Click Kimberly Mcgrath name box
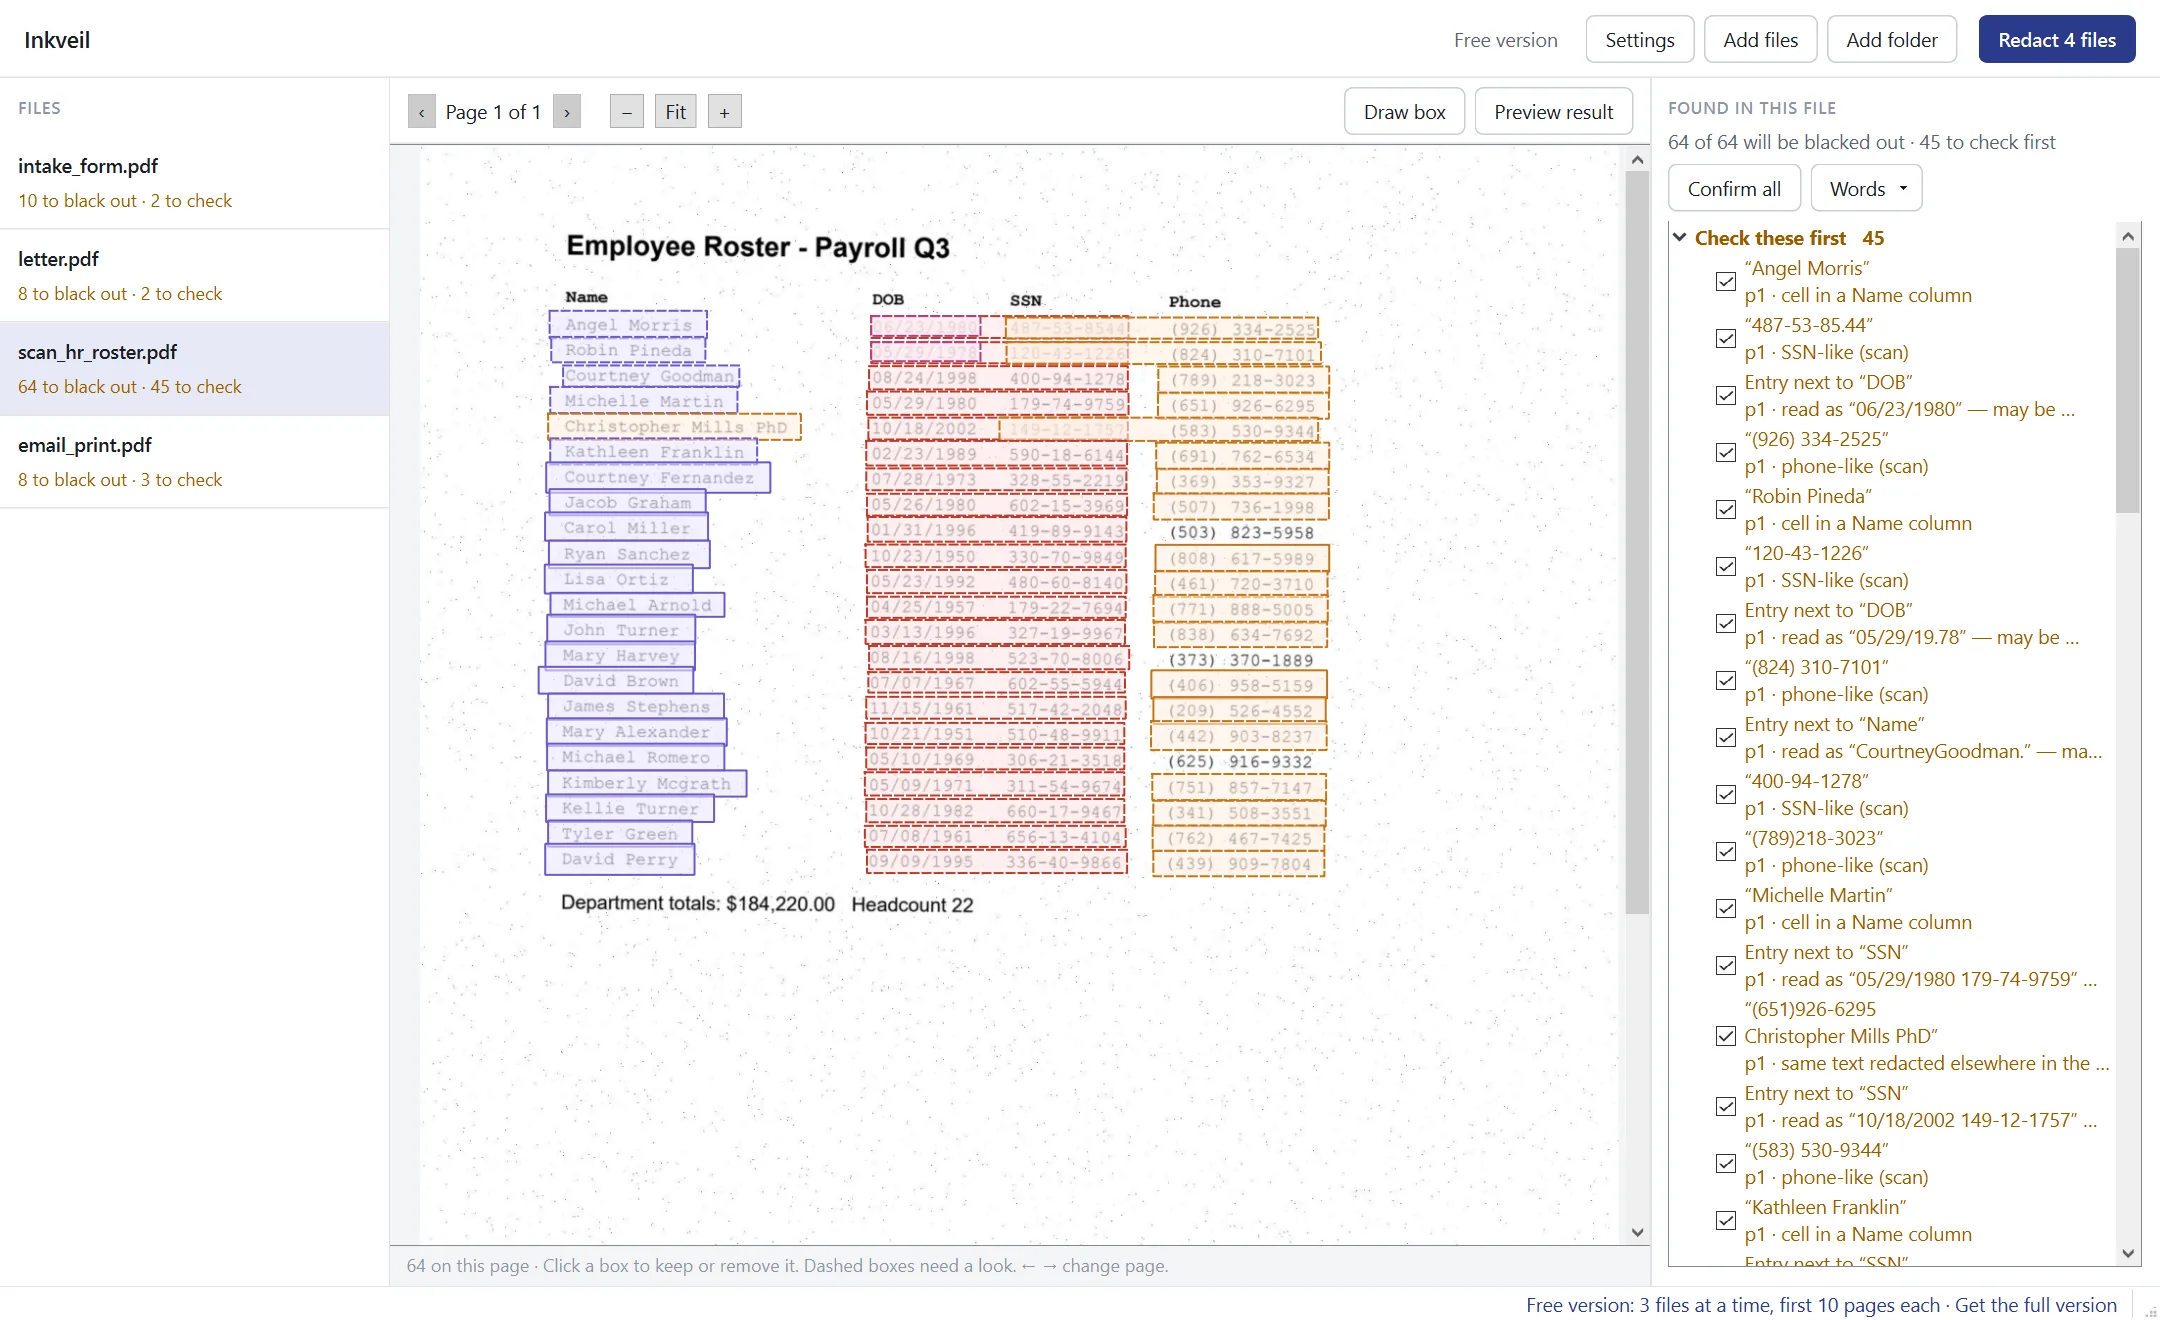The height and width of the screenshot is (1320, 2160). 646,783
